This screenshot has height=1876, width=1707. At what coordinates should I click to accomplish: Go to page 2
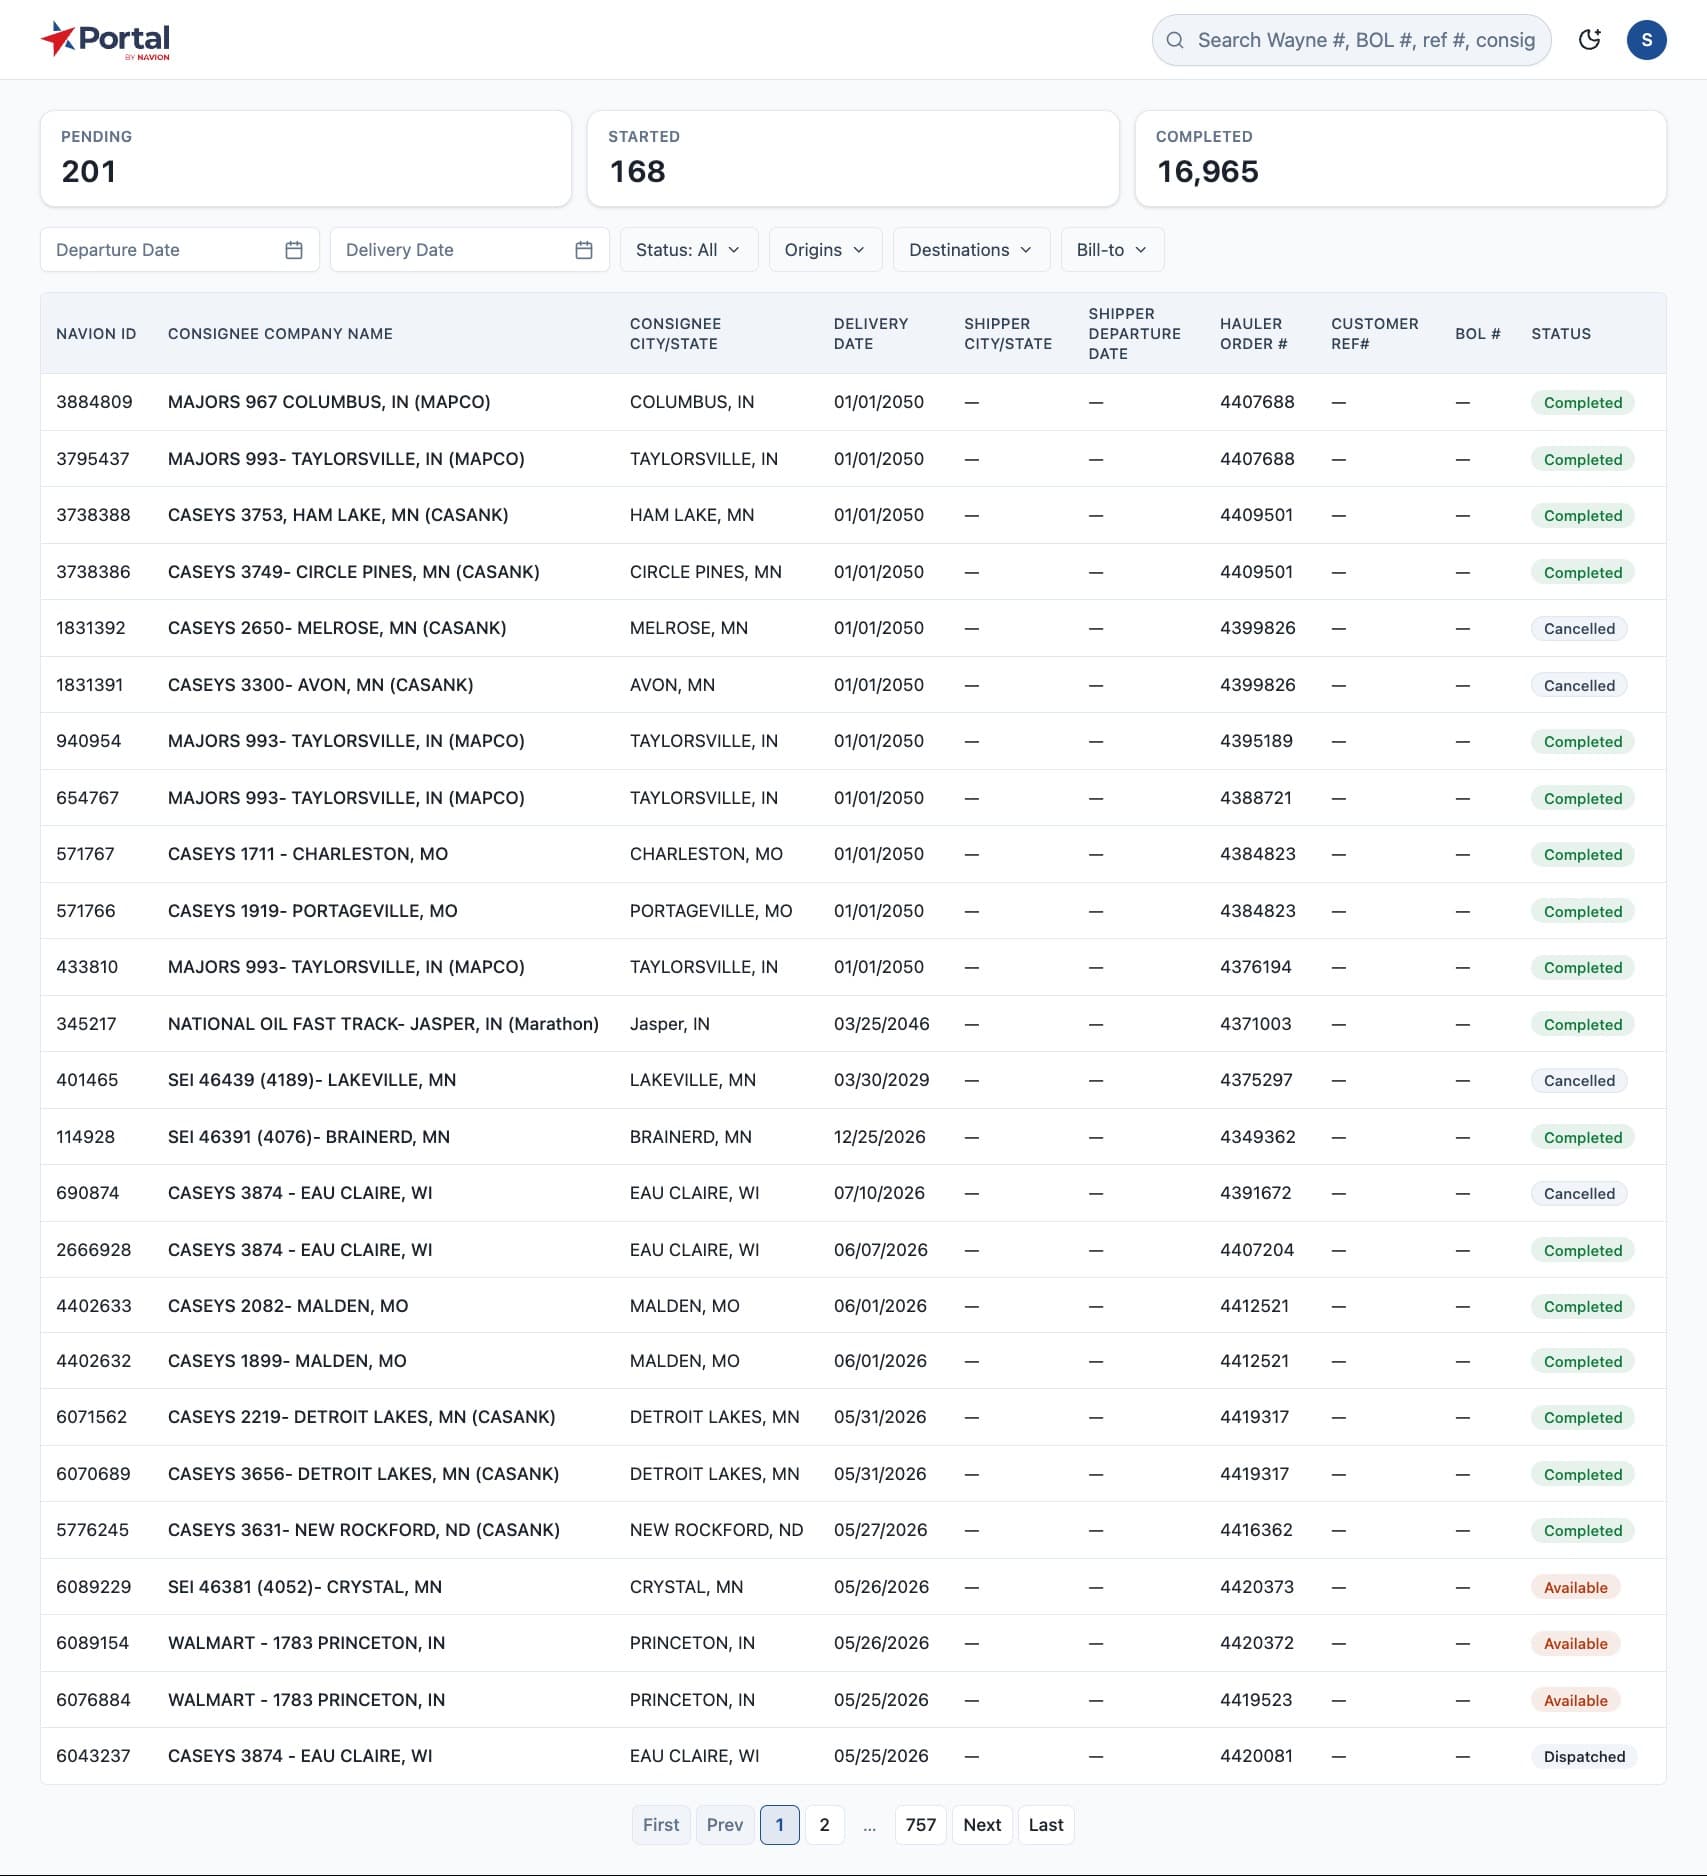(x=825, y=1825)
